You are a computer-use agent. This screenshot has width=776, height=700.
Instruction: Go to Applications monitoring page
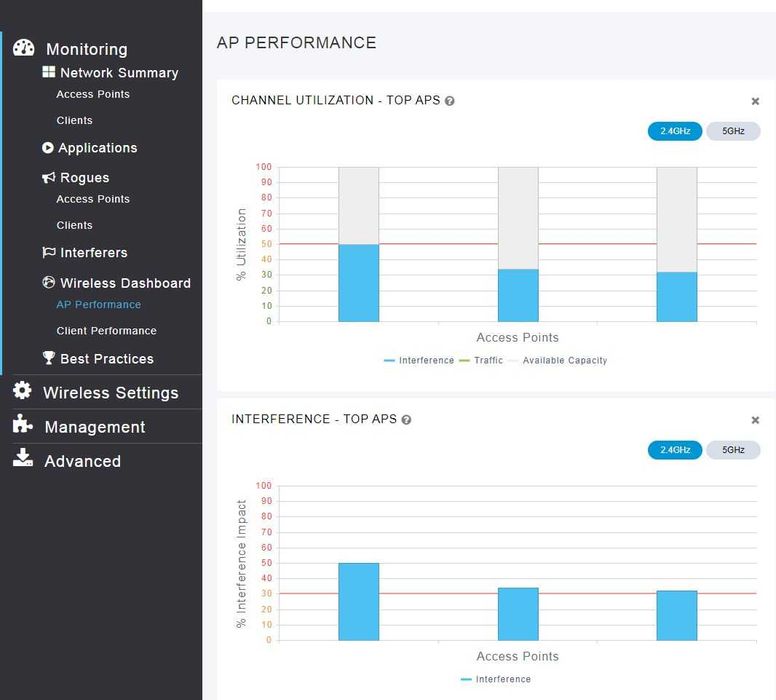(x=98, y=148)
